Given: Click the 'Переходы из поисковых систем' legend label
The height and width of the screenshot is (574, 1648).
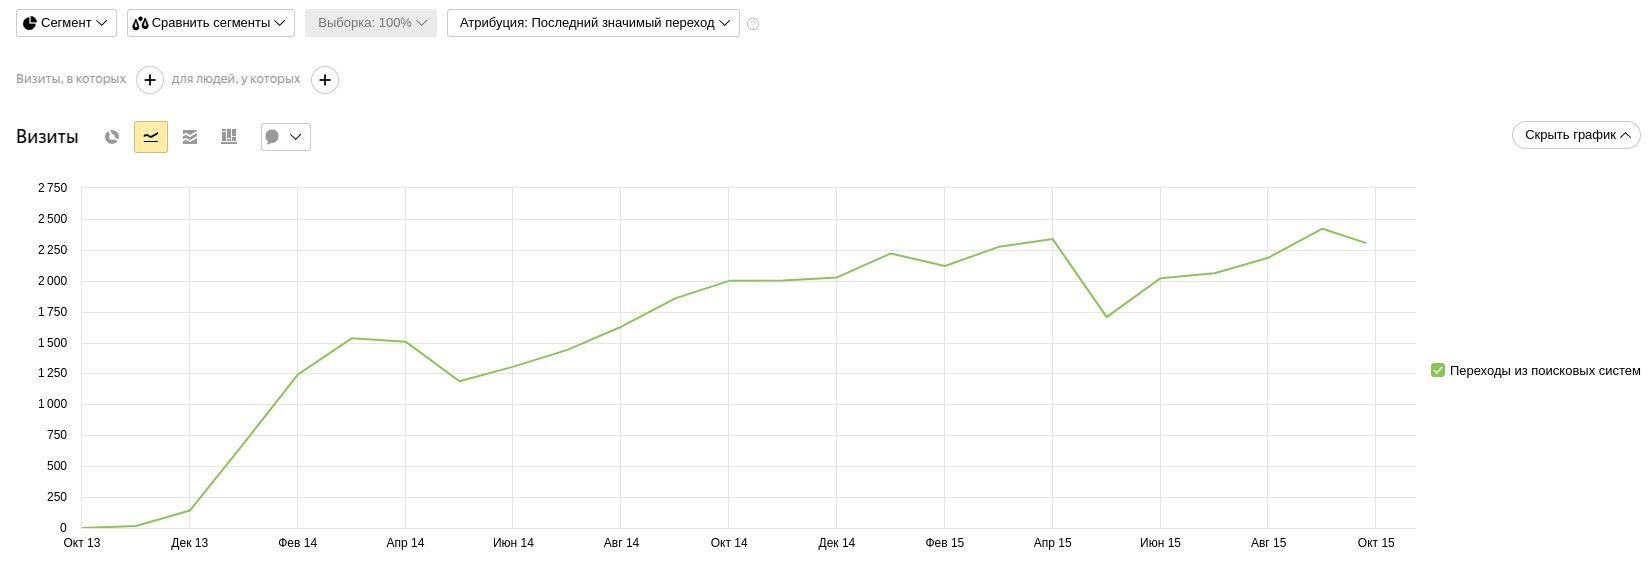Looking at the screenshot, I should [1544, 371].
